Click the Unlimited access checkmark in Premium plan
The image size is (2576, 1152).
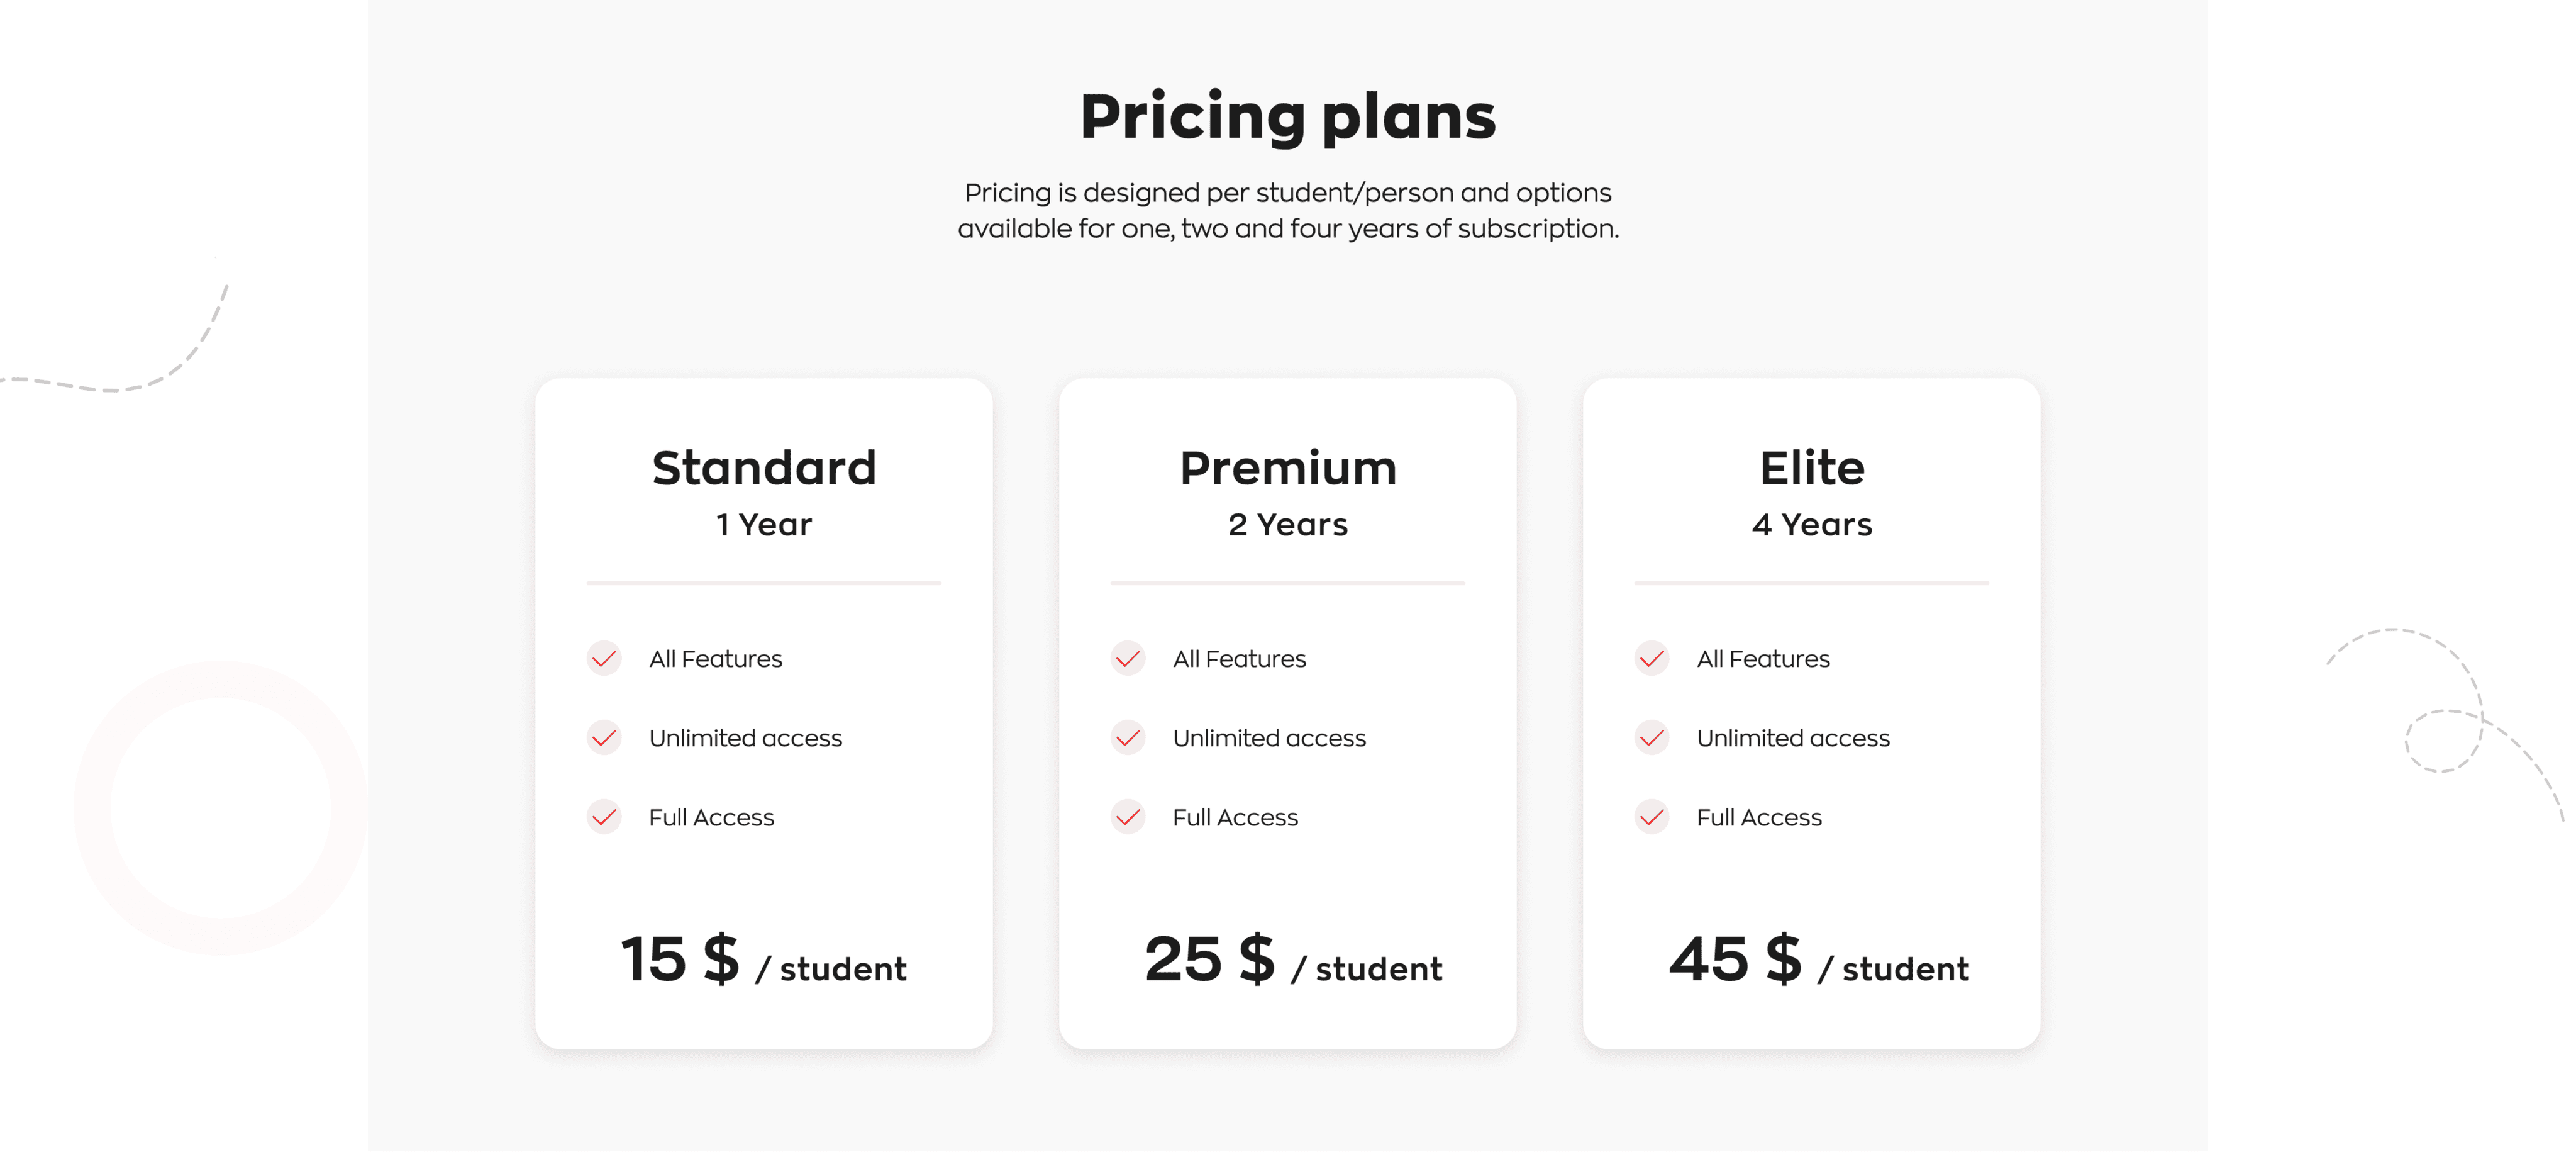coord(1128,738)
